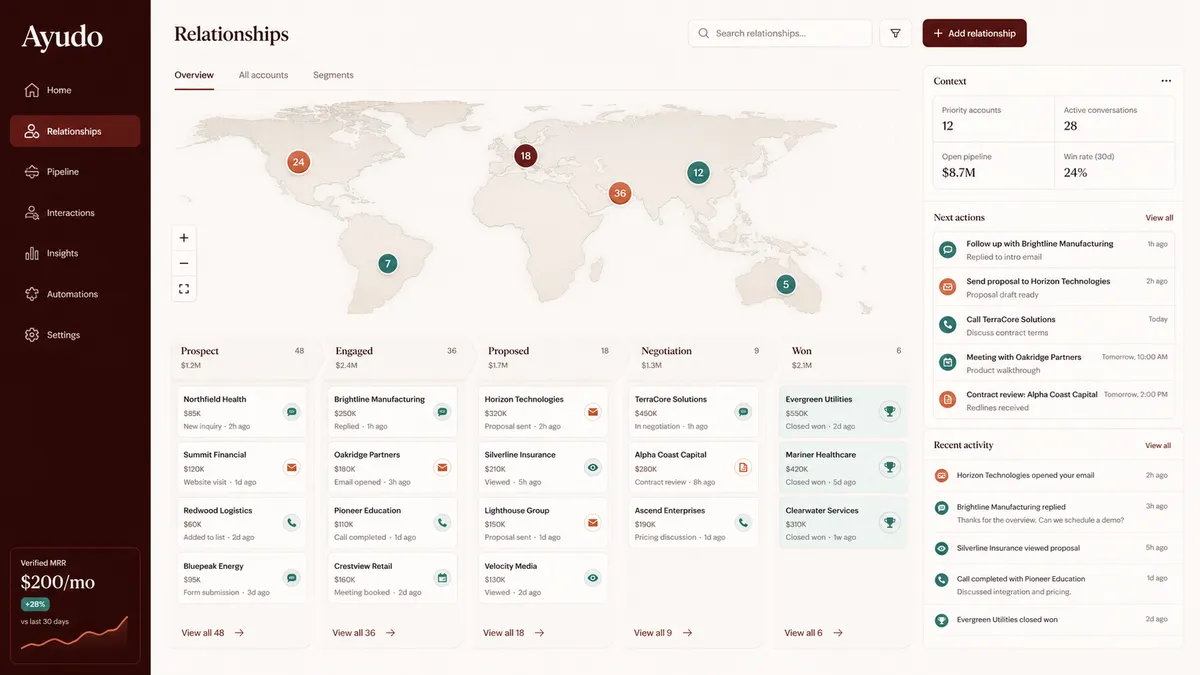Open the filter options button
Image resolution: width=1200 pixels, height=675 pixels.
point(895,33)
